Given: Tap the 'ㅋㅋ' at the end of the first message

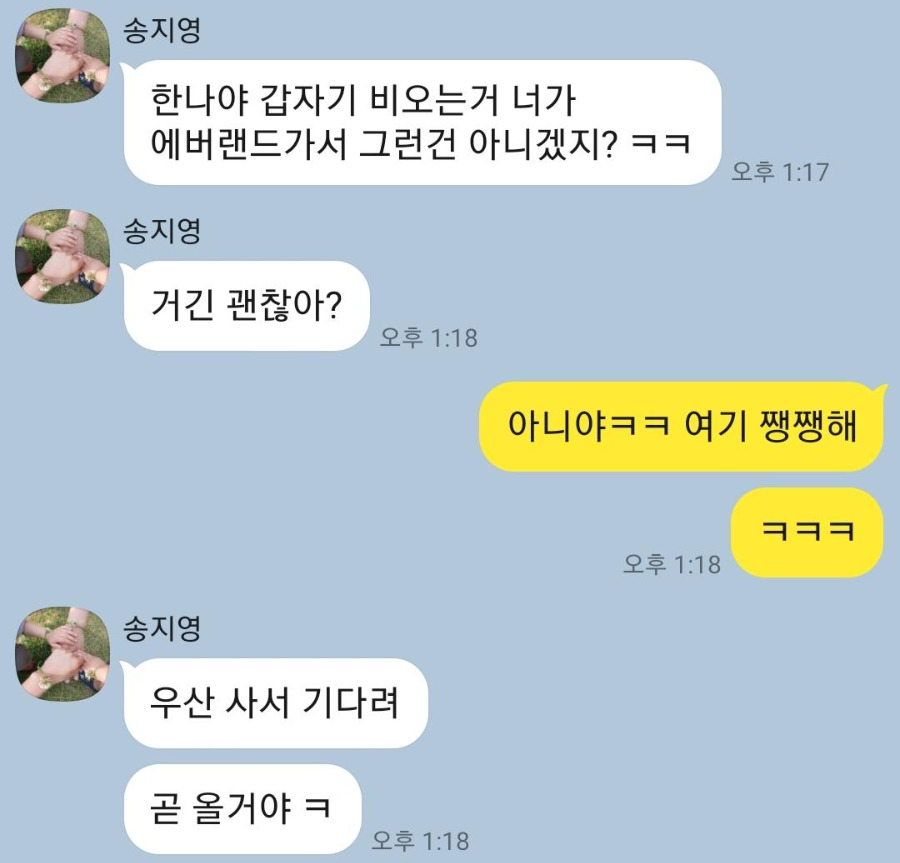Looking at the screenshot, I should 660,143.
